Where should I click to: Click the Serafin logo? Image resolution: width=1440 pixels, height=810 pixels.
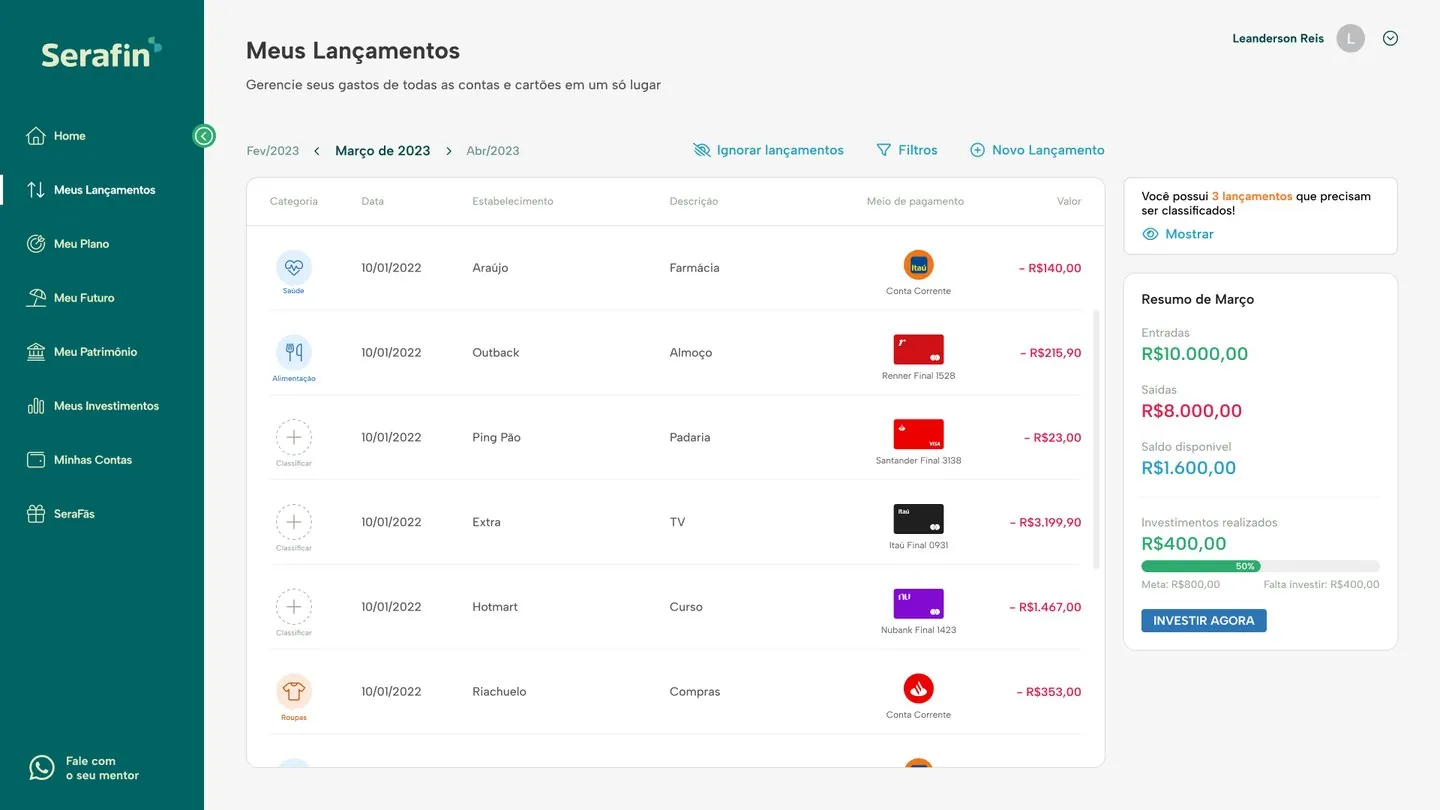[x=101, y=53]
